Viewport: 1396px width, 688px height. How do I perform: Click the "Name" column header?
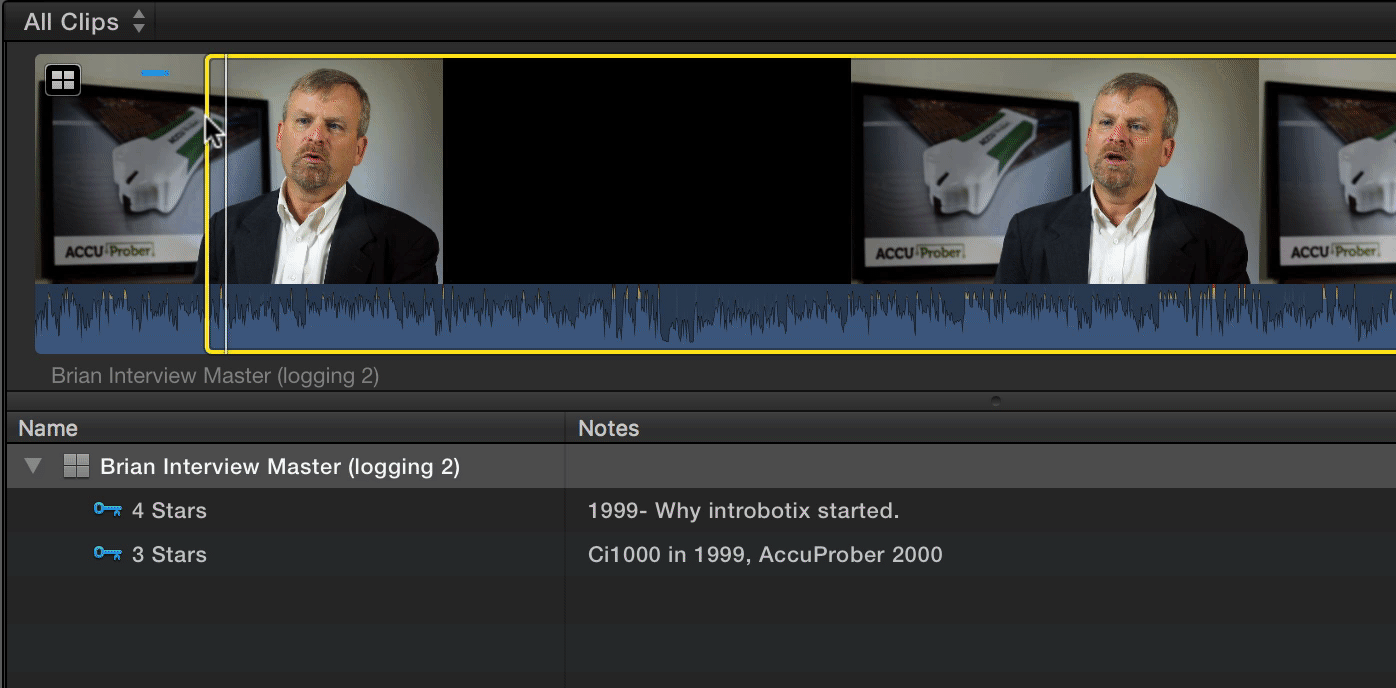point(47,428)
